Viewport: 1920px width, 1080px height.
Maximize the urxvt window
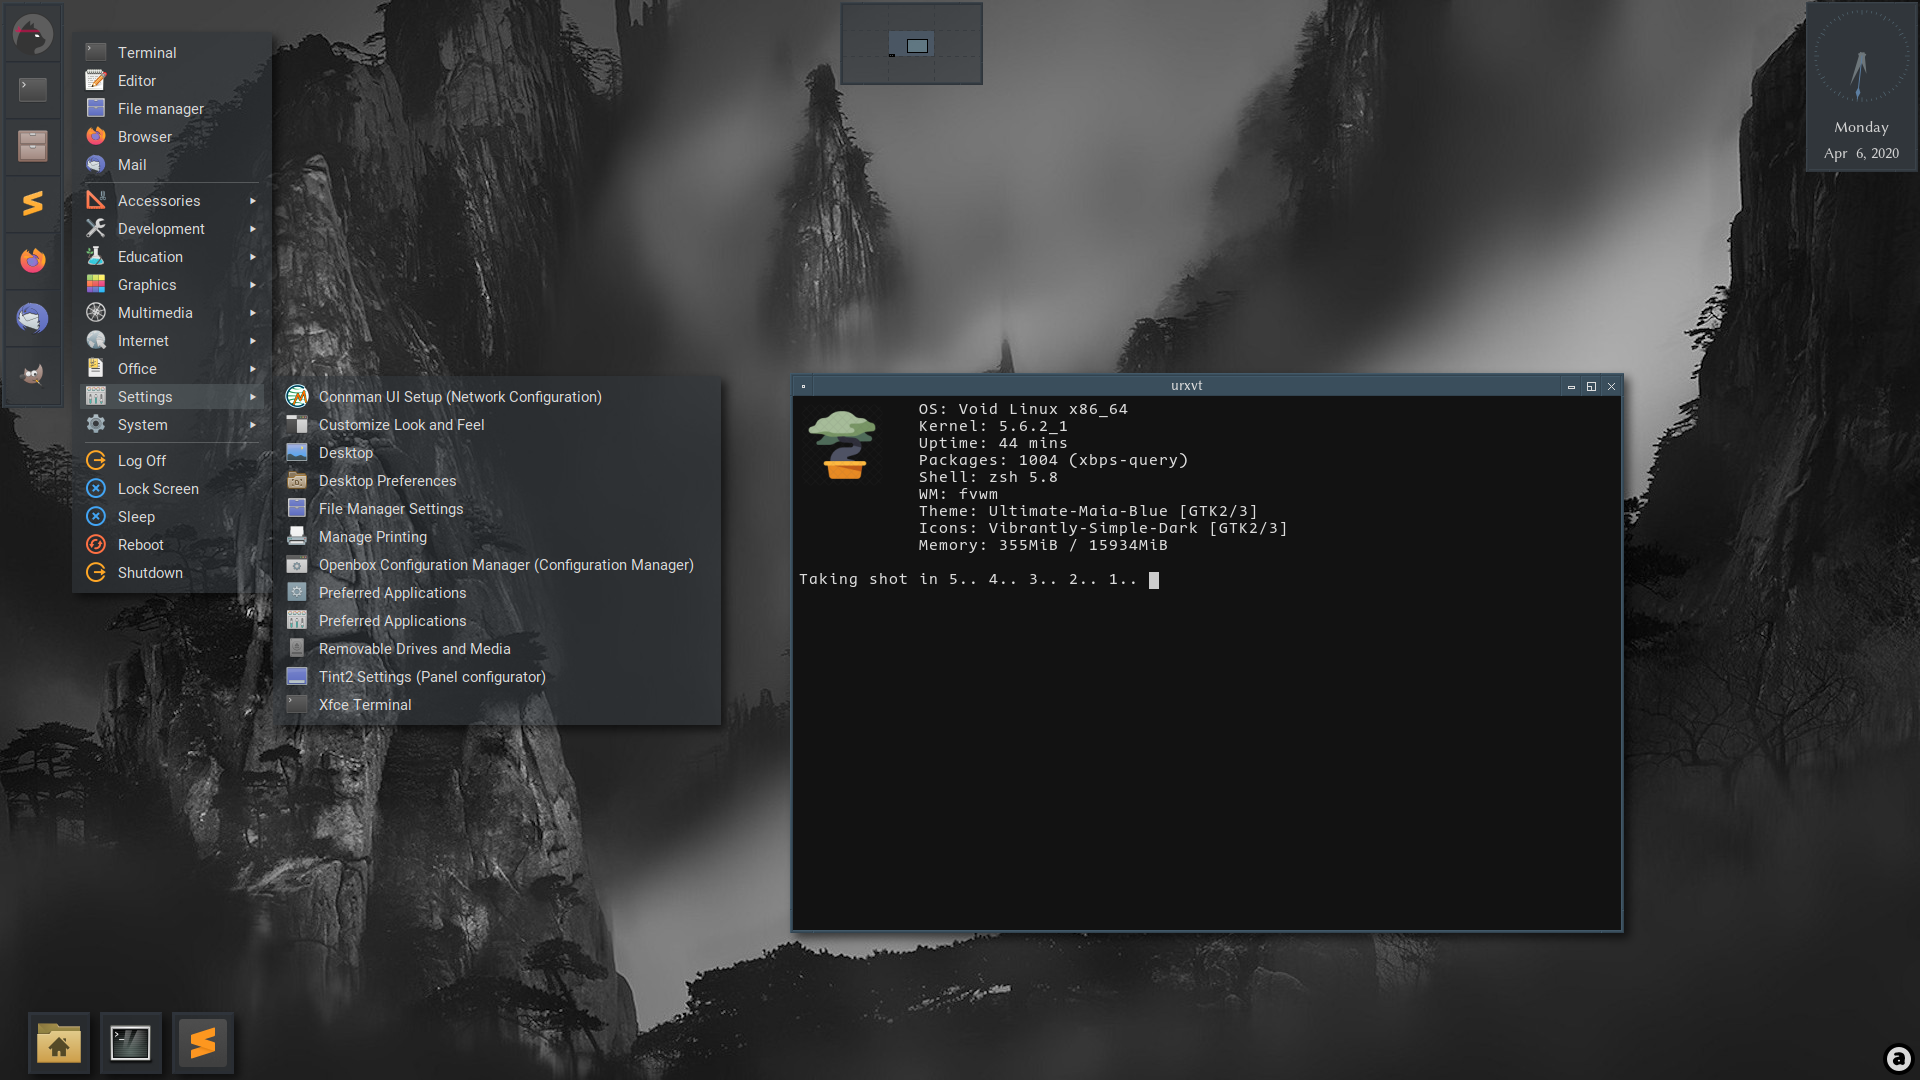[x=1591, y=386]
